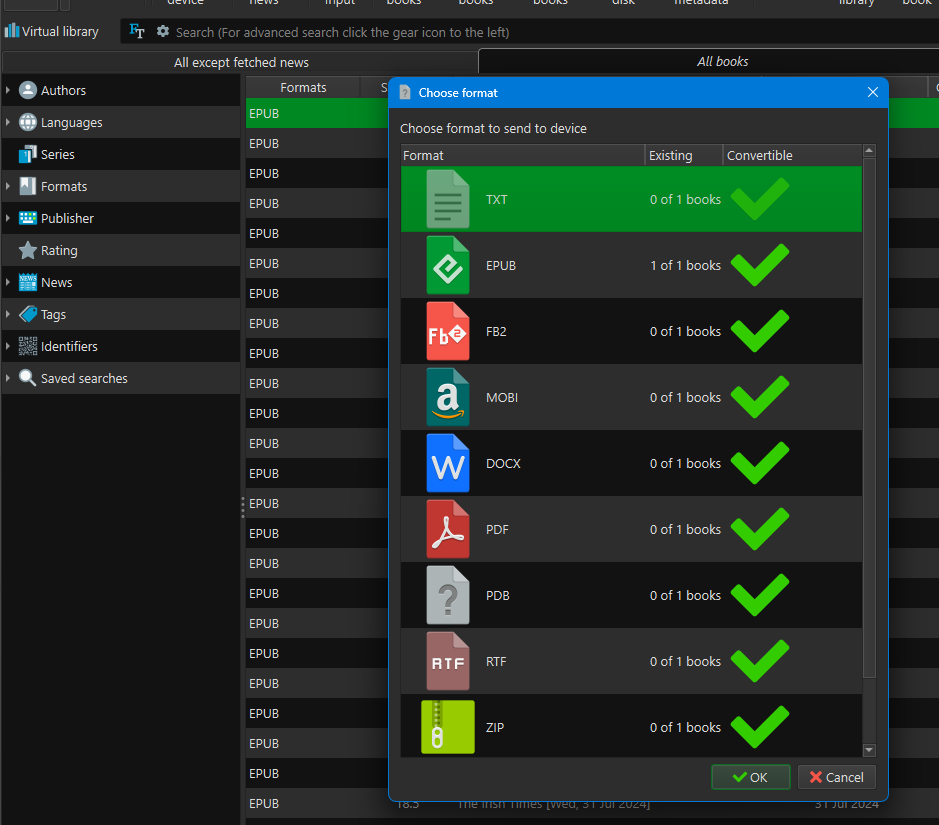This screenshot has height=825, width=939.
Task: Click '0 of 1 books' in ZIP row
Action: point(685,727)
